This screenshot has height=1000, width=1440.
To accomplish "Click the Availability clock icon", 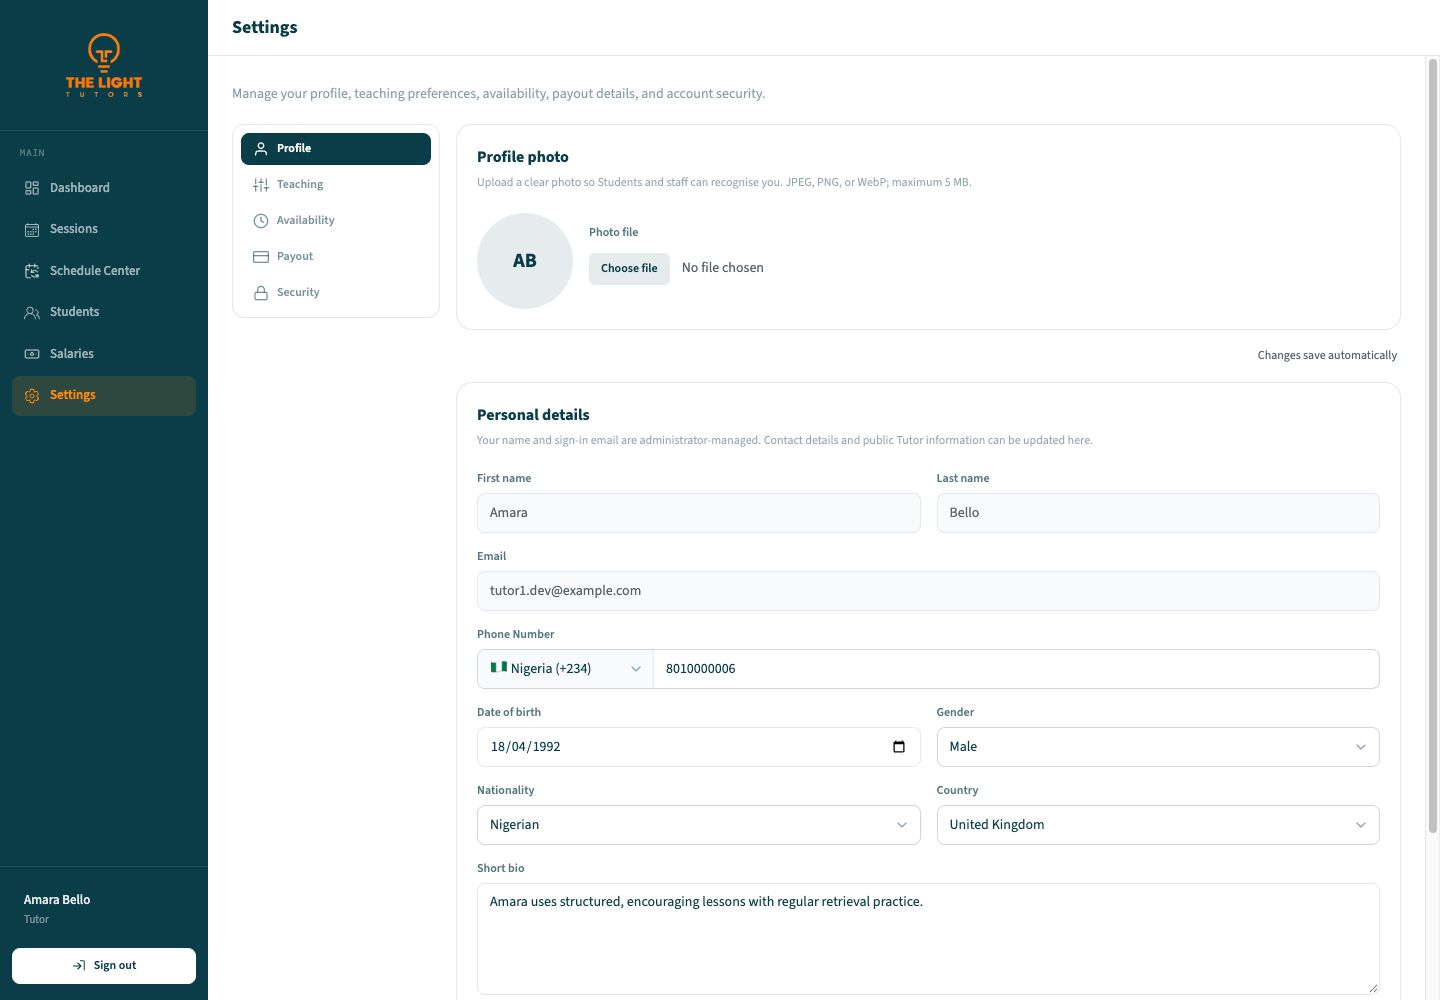I will point(261,220).
